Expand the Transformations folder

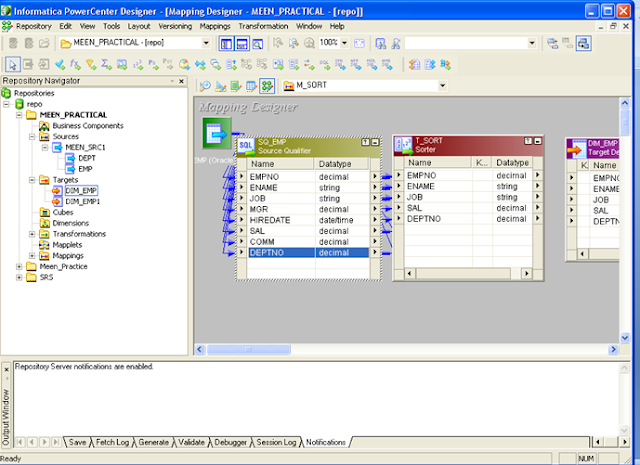click(32, 234)
